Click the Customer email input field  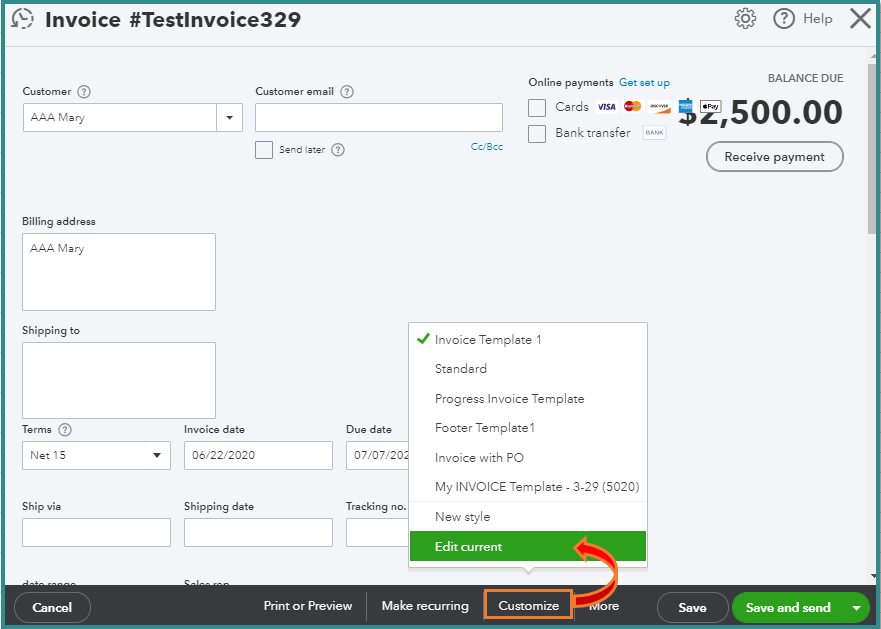coord(379,118)
